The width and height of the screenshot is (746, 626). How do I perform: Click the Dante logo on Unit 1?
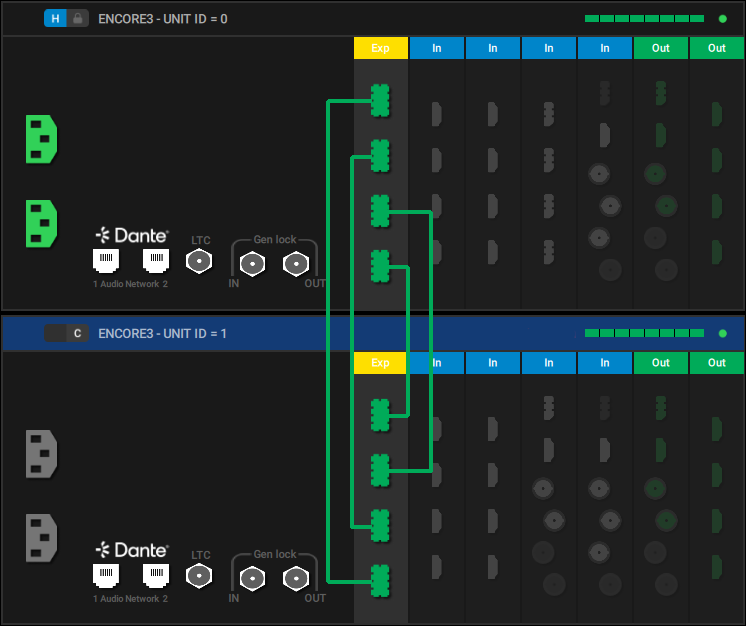pos(132,550)
